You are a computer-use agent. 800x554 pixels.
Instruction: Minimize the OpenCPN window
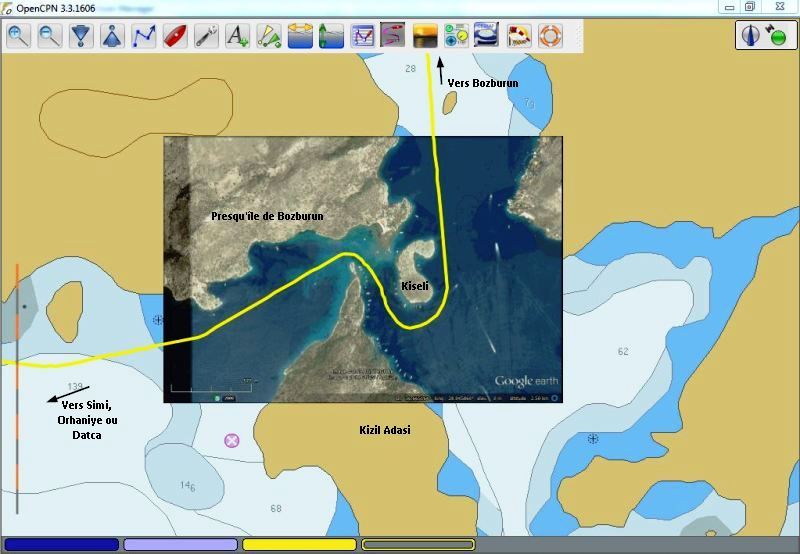pos(730,7)
